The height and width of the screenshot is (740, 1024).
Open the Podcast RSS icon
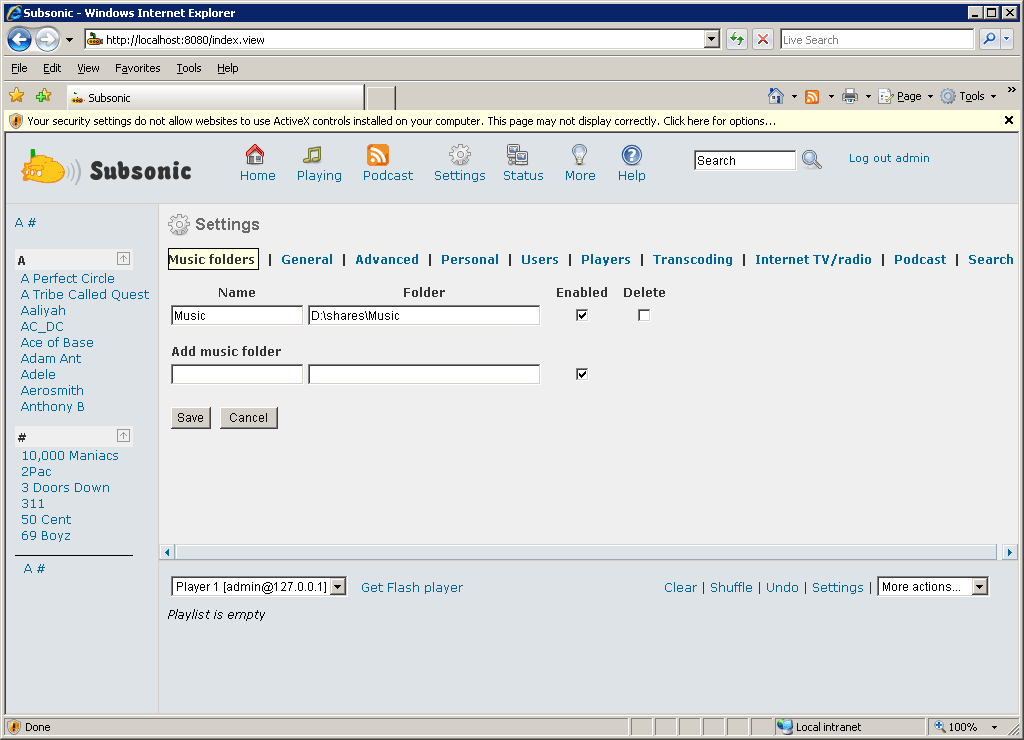coord(377,155)
